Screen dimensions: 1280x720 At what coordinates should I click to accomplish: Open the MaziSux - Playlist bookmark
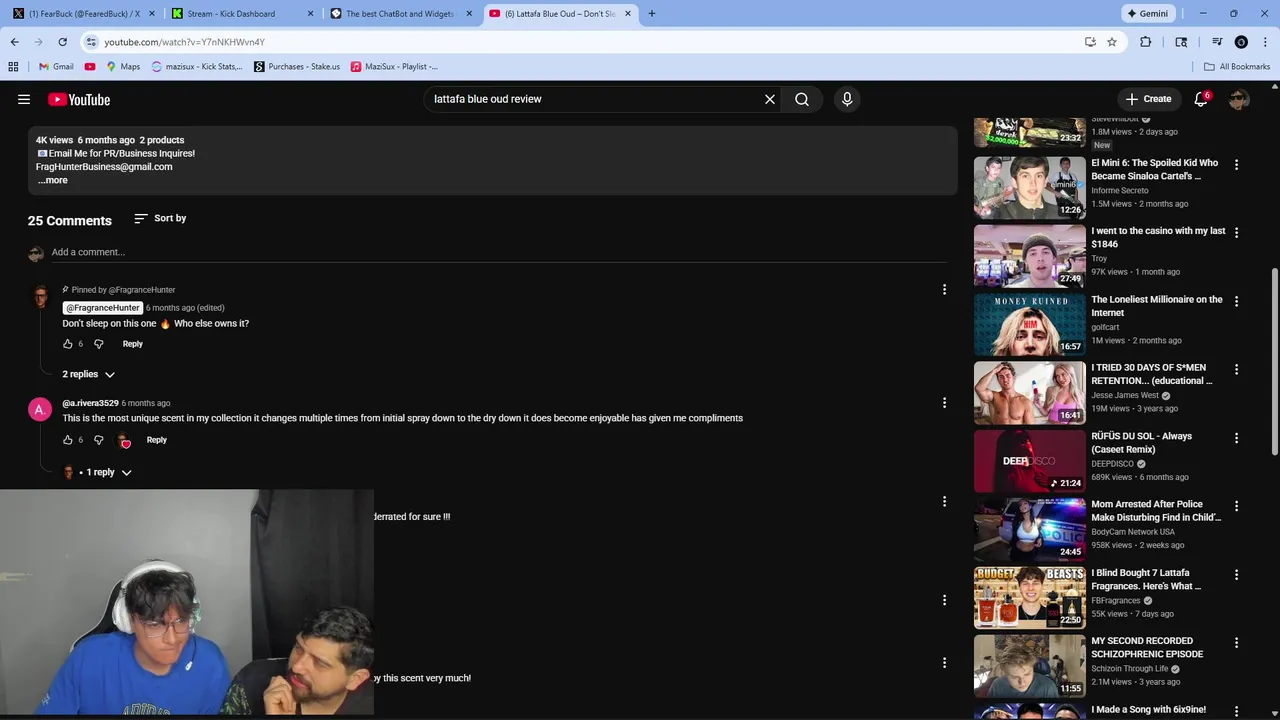point(394,67)
